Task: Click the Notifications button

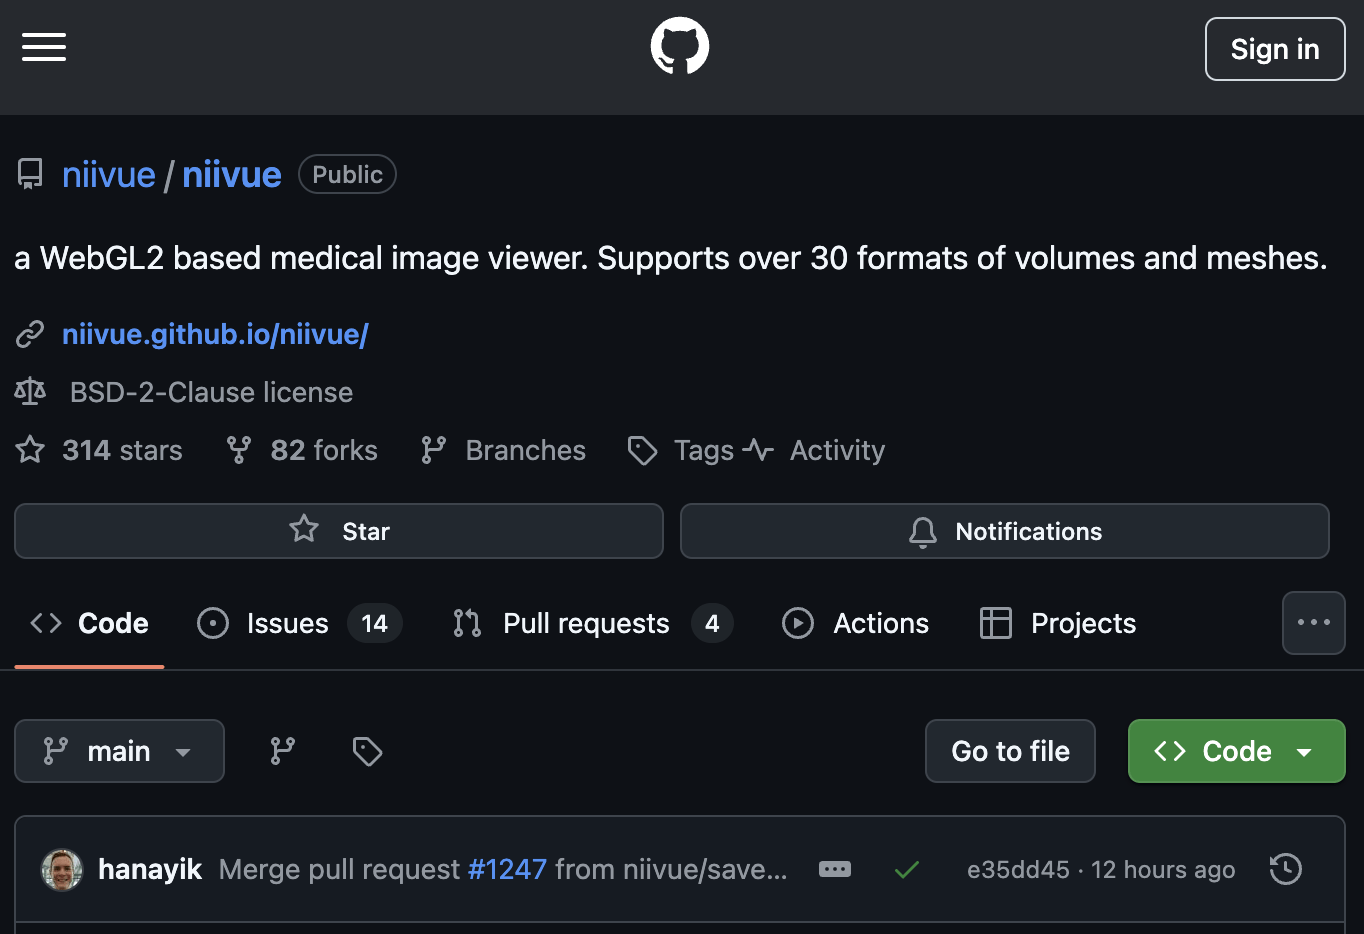Action: 1005,531
